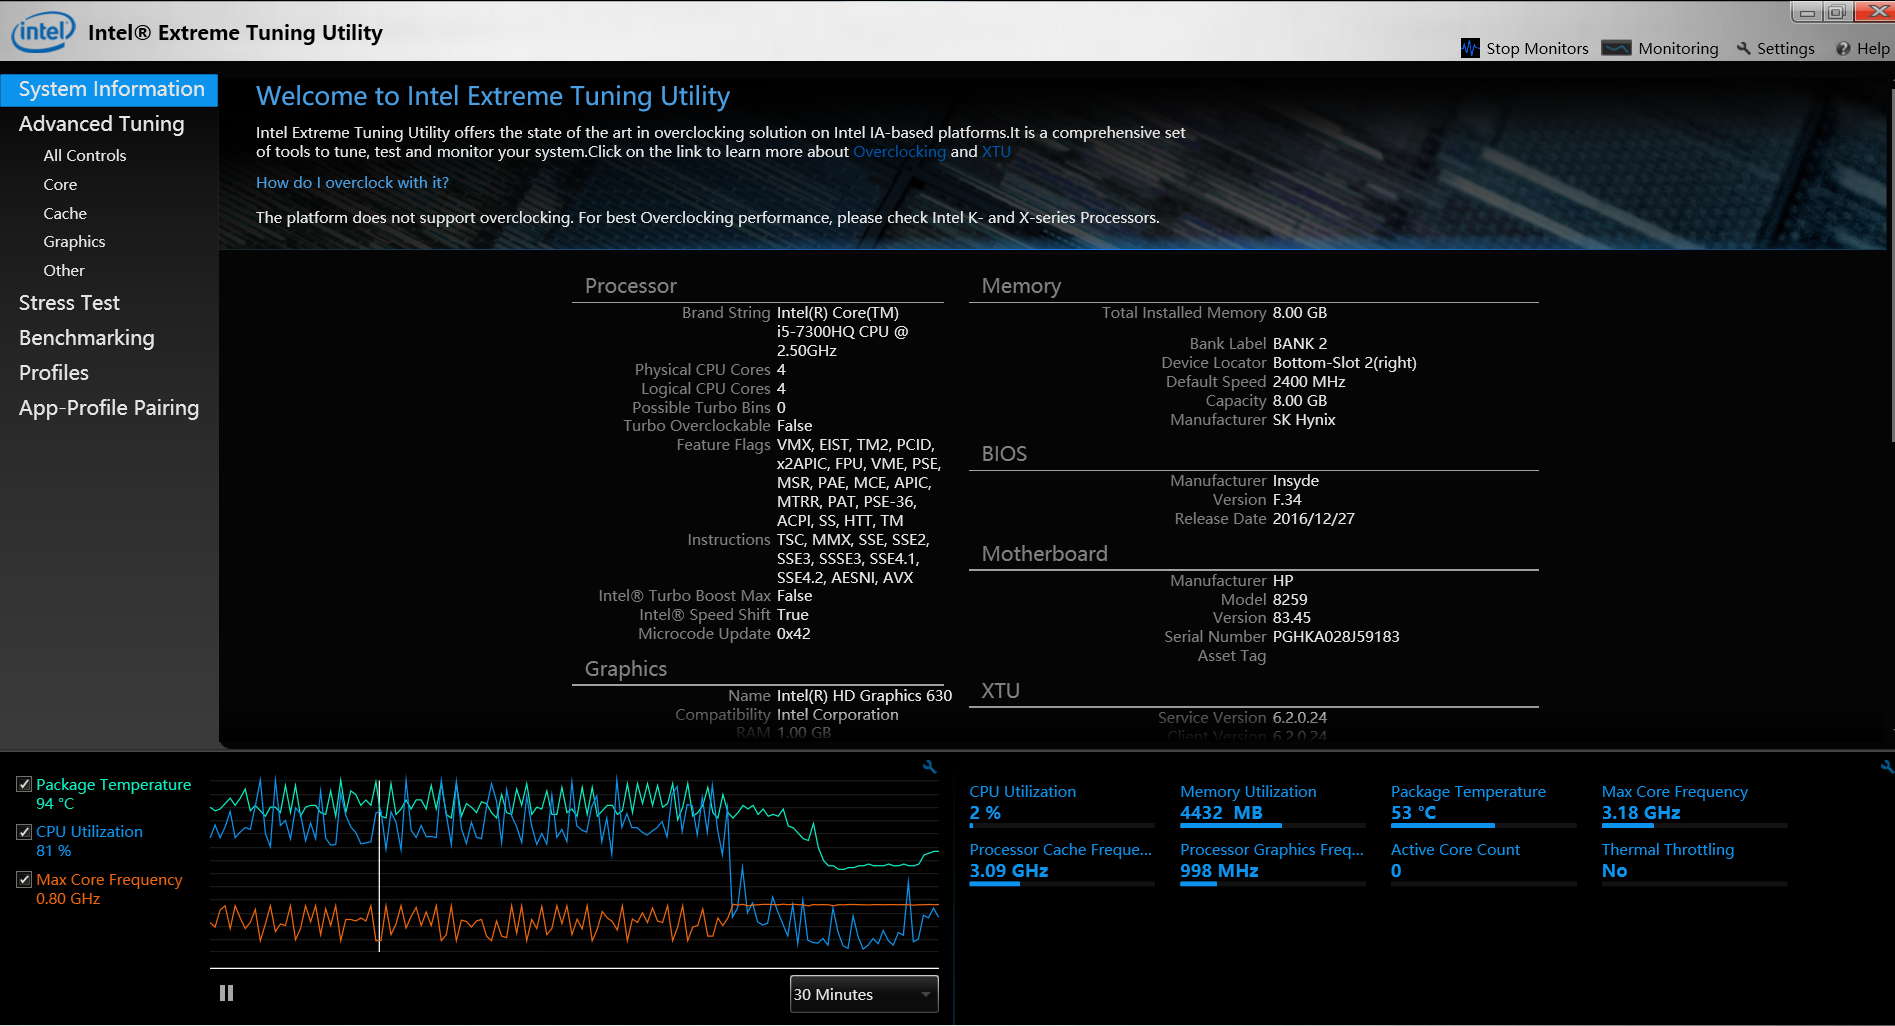This screenshot has width=1895, height=1026.
Task: Click 'Intel(R) HD Graphics 630' name value
Action: pos(864,696)
